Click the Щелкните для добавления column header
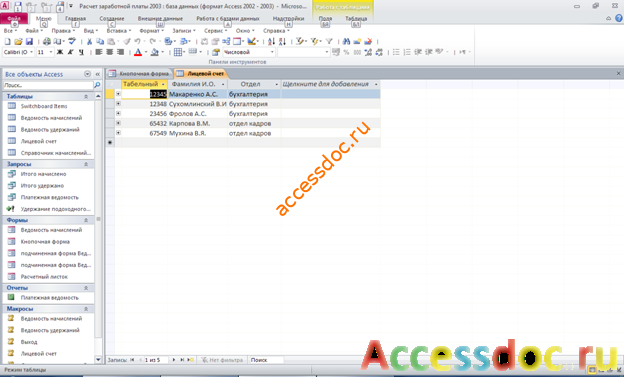Viewport: 624px width, 377px height. pyautogui.click(x=330, y=84)
